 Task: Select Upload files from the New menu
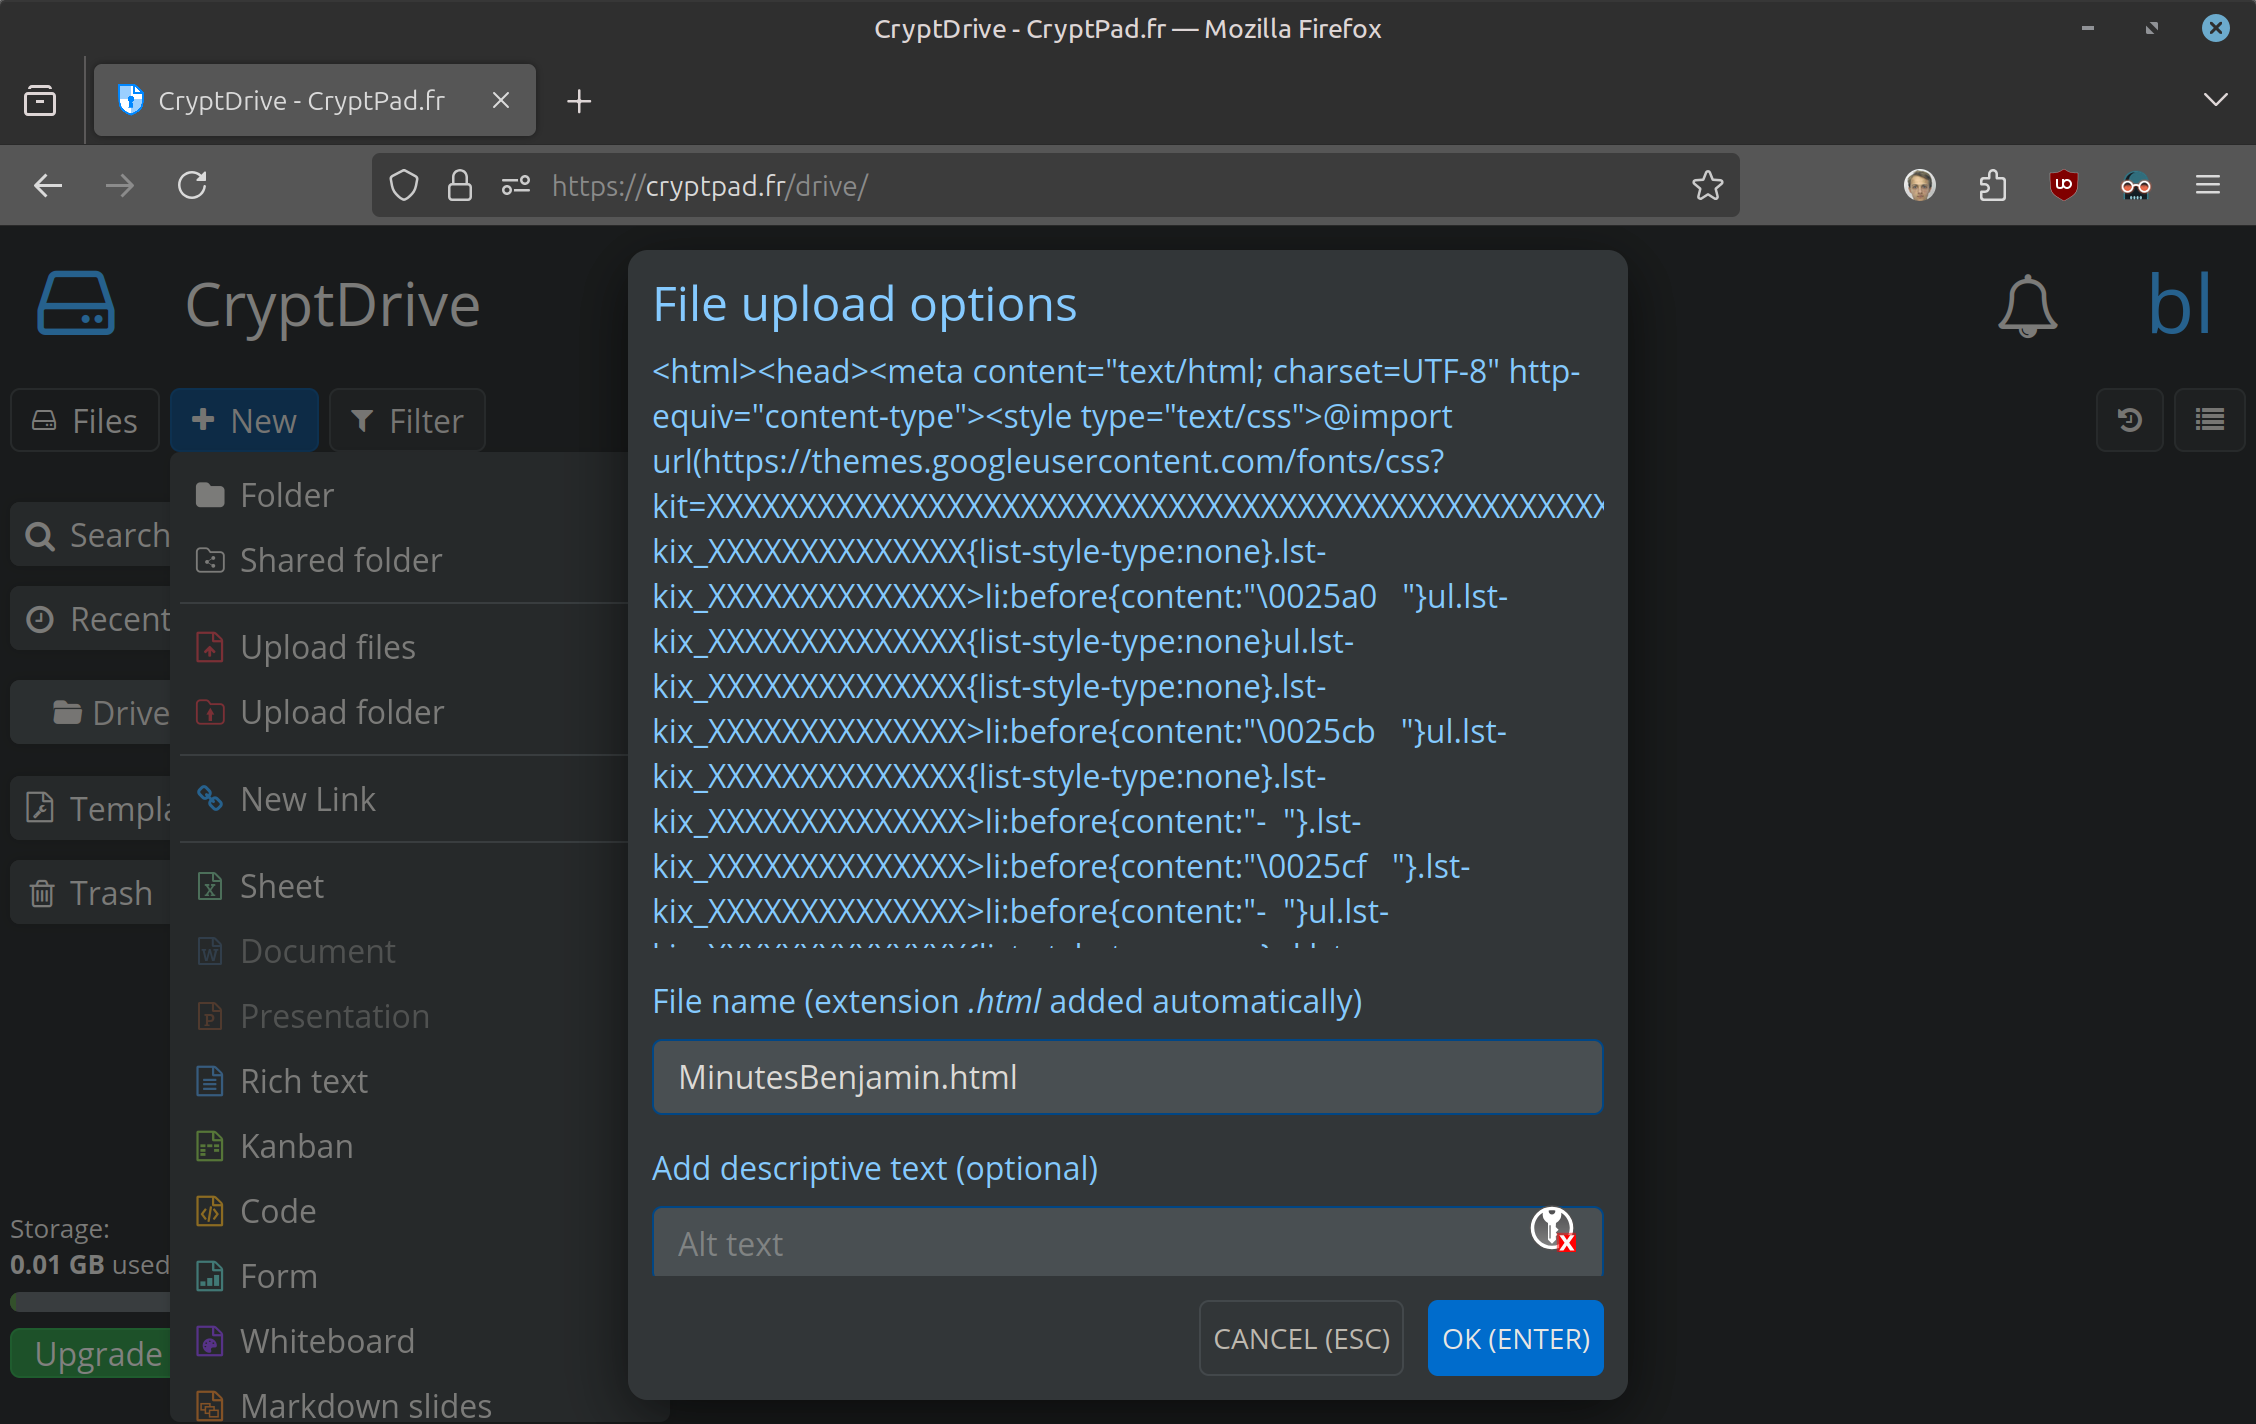click(327, 647)
